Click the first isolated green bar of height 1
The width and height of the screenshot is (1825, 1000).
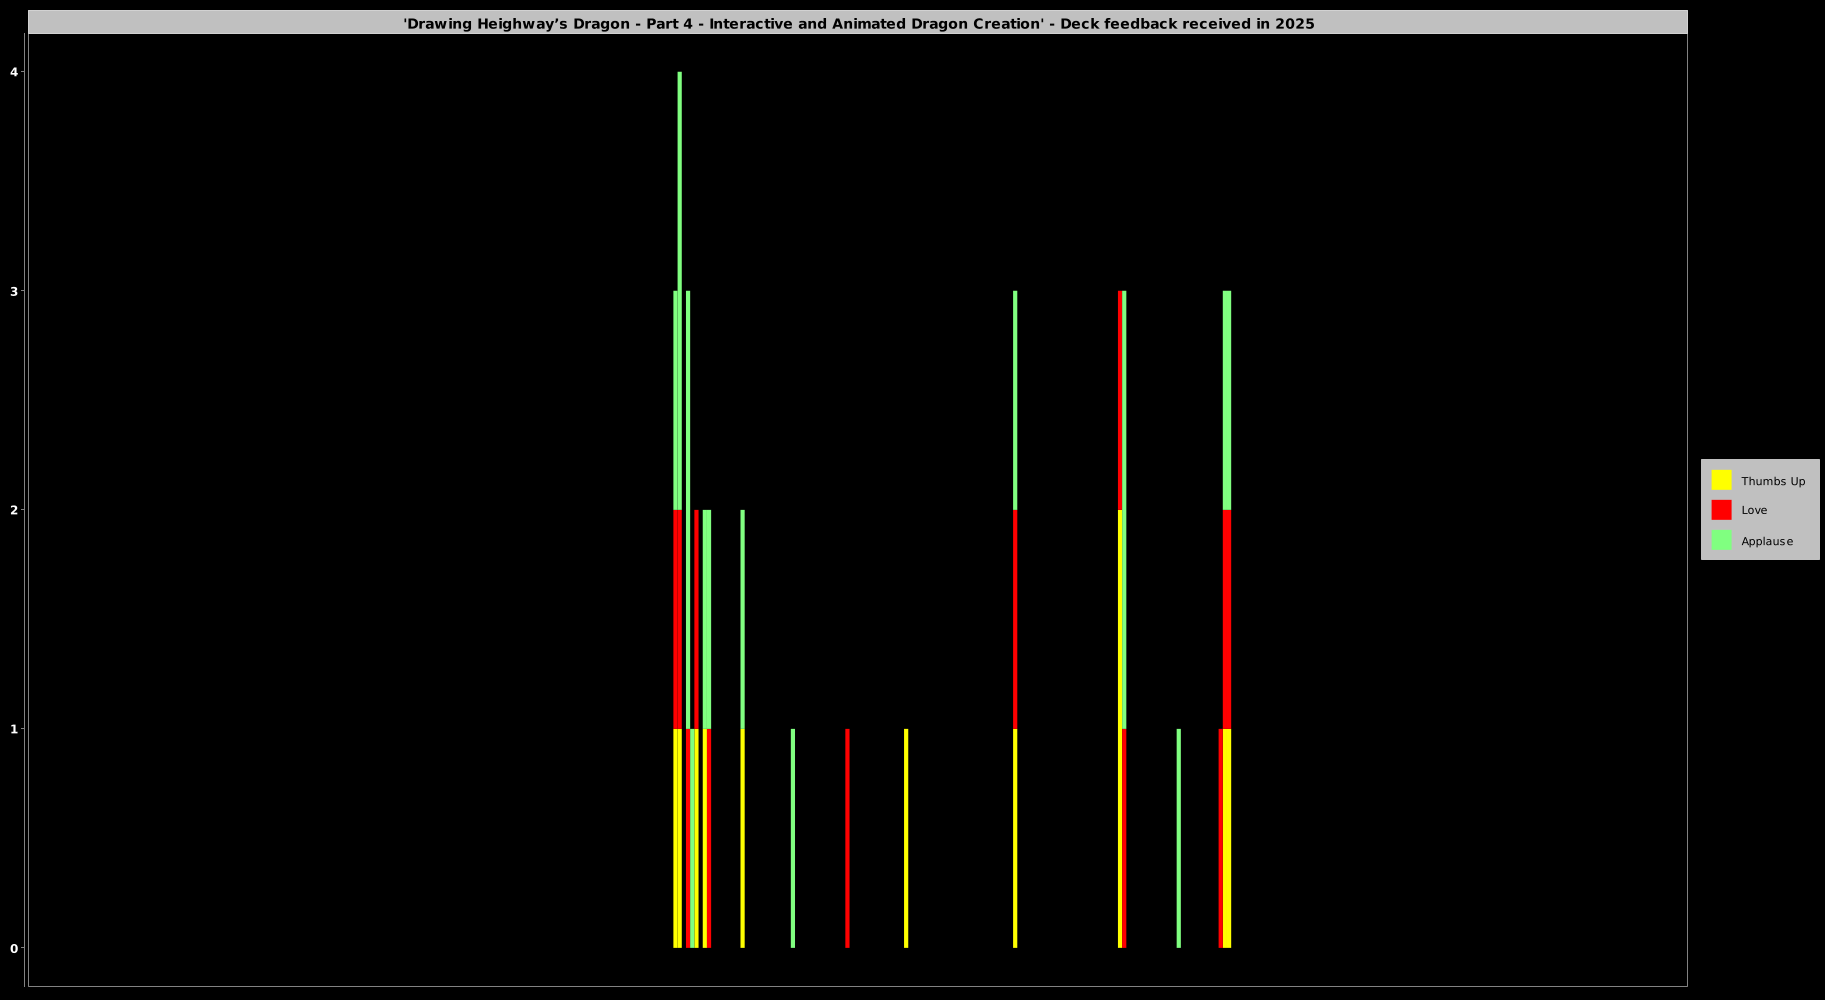click(793, 838)
